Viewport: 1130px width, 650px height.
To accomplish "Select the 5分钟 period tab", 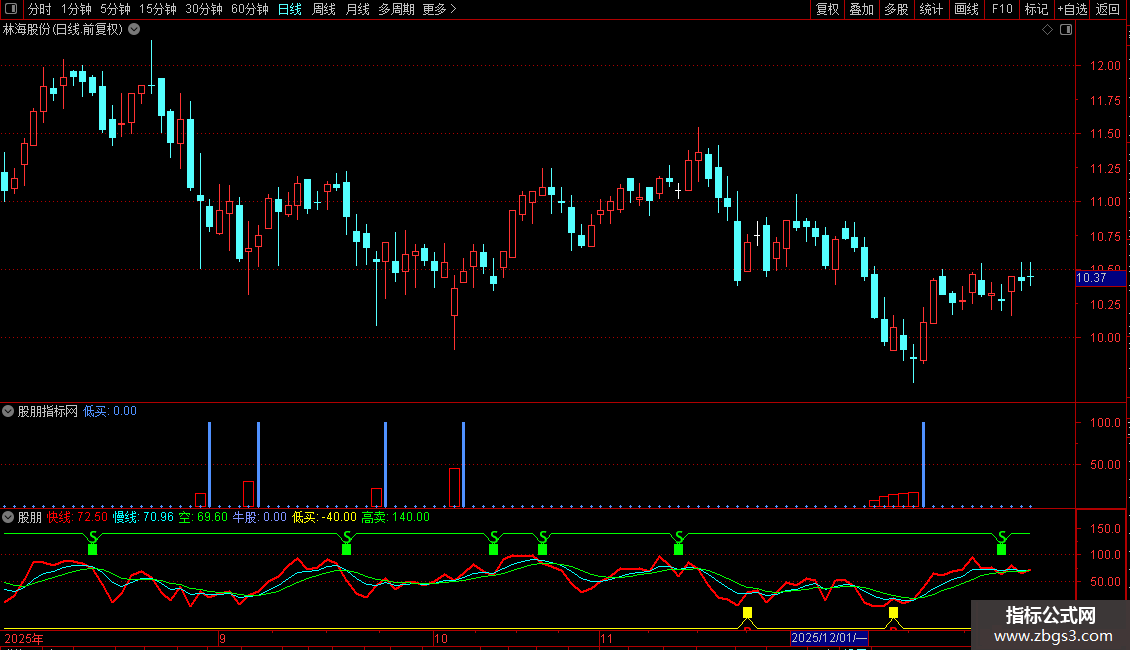I will 115,9.
